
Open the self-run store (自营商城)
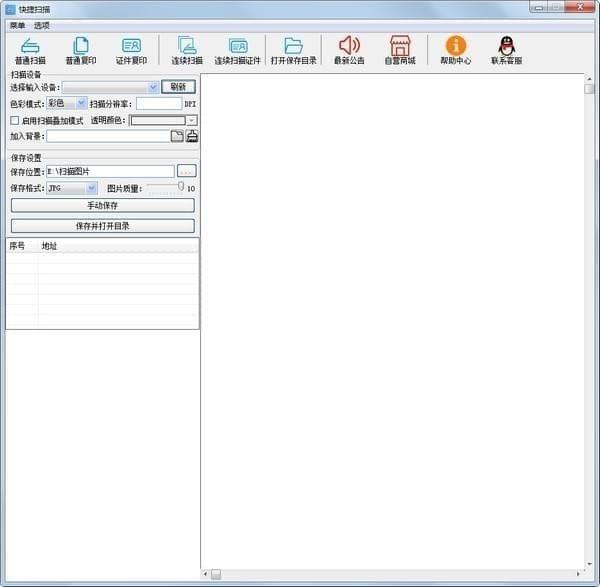[x=400, y=51]
